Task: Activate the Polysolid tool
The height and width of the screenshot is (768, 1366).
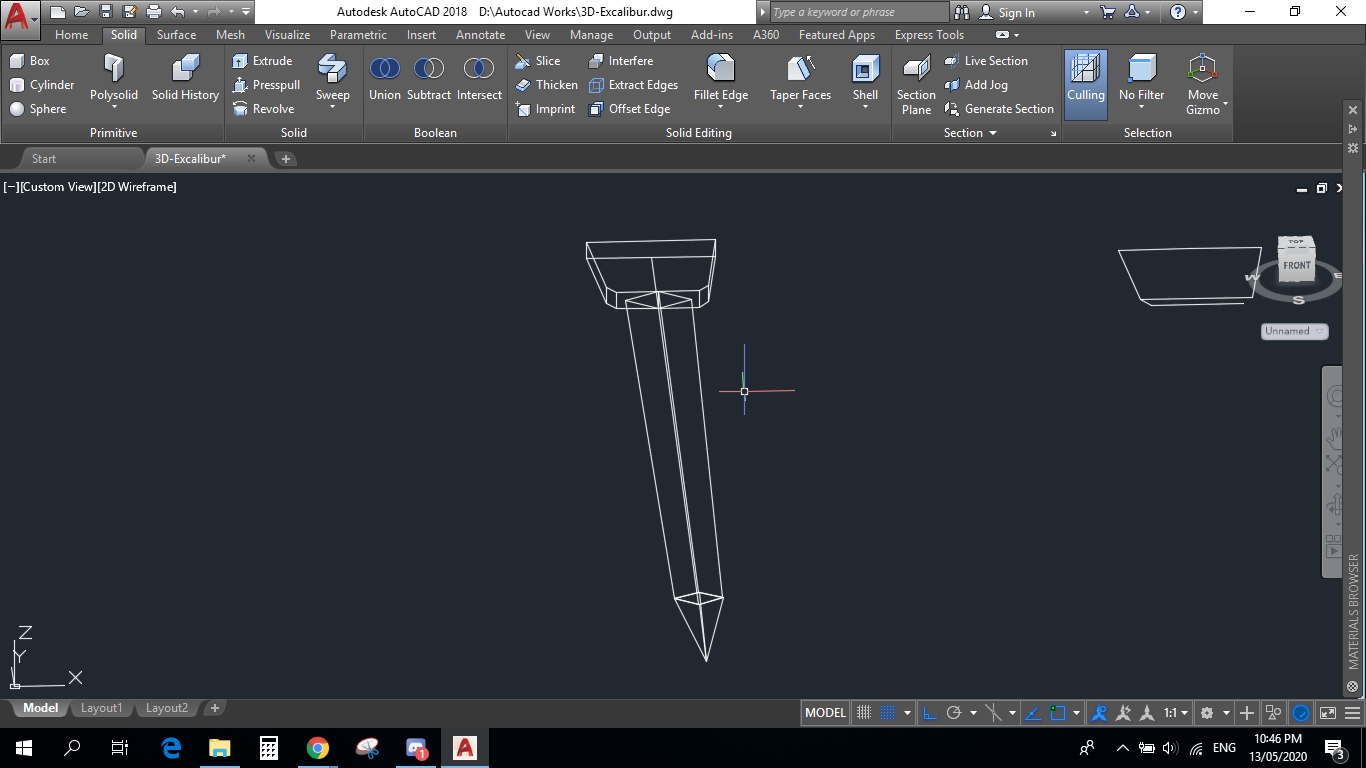Action: 114,78
